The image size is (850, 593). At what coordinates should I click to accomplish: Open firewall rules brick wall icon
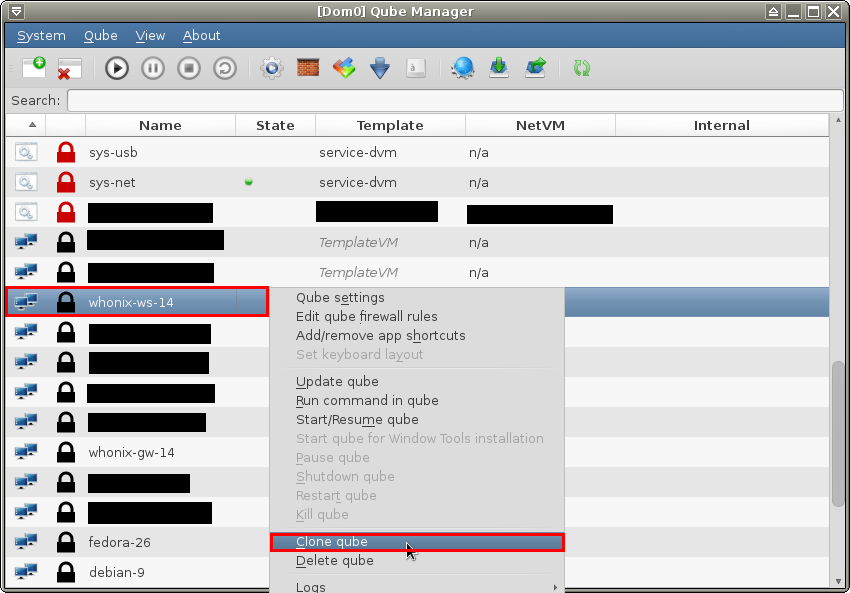click(x=307, y=68)
